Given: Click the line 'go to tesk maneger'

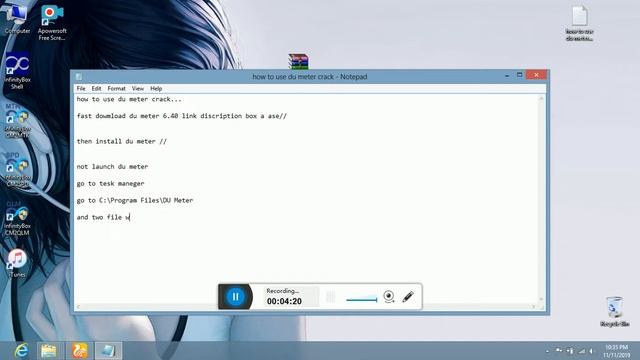Looking at the screenshot, I should coord(110,184).
